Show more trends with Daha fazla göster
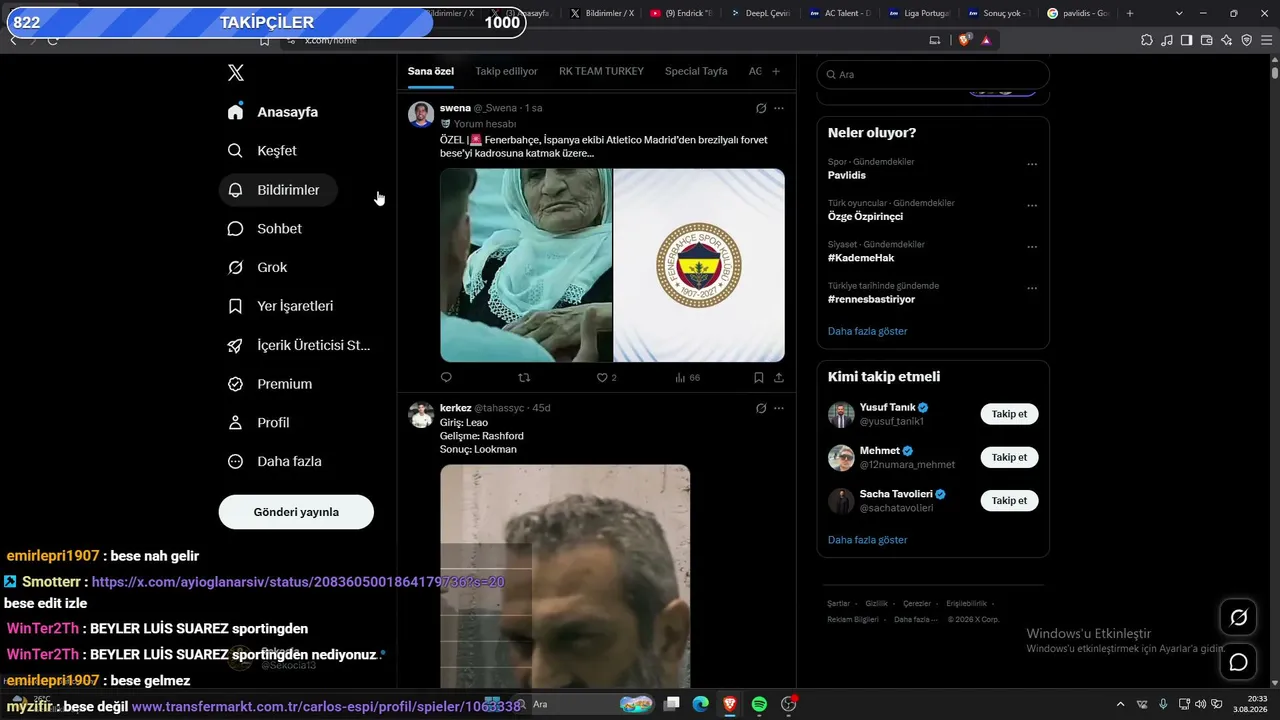Viewport: 1280px width, 720px height. [868, 331]
